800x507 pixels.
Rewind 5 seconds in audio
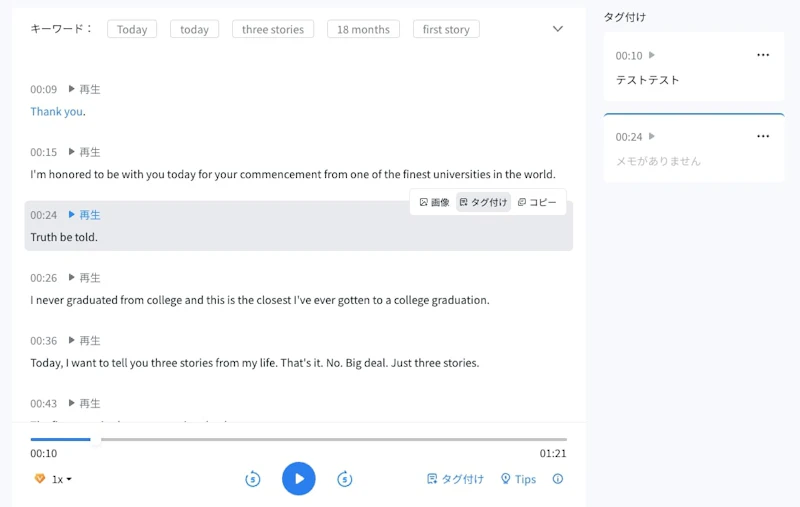[x=253, y=479]
